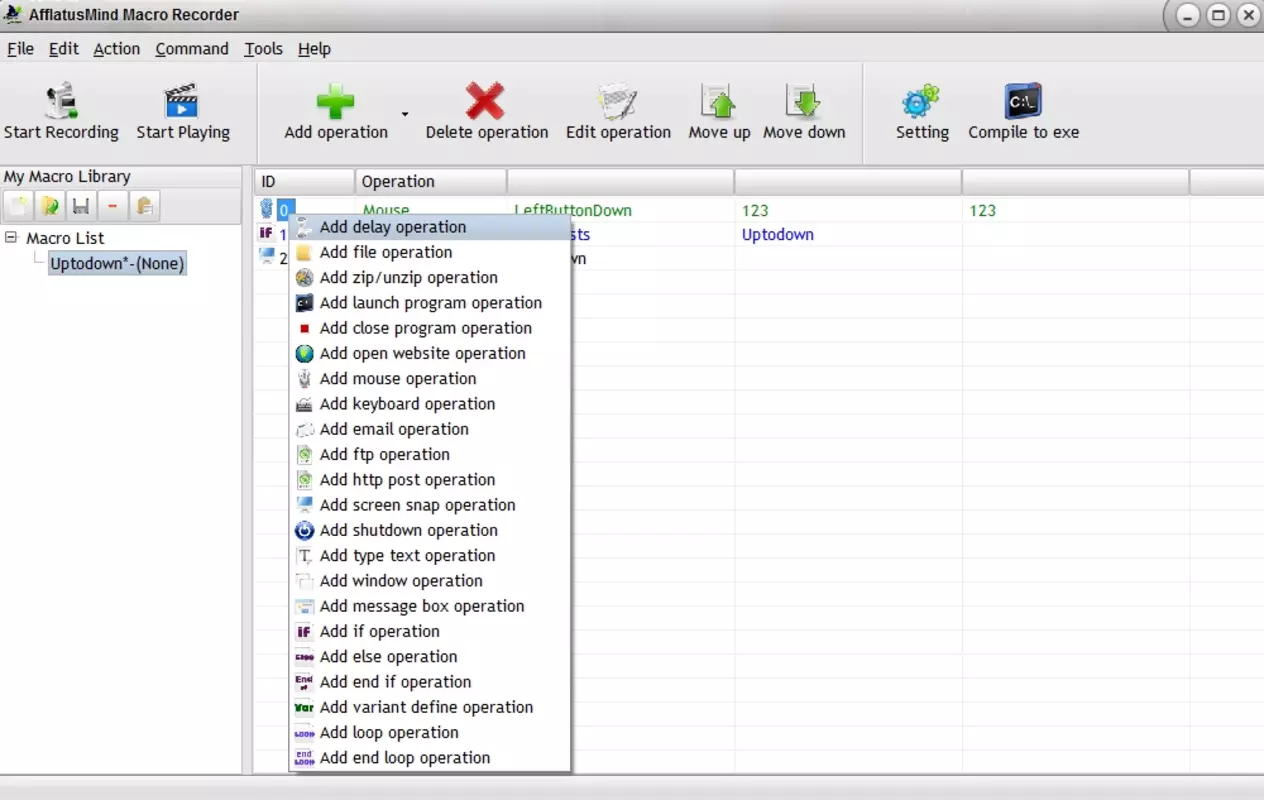Choose Add screen snap operation
This screenshot has width=1264, height=800.
click(430, 505)
